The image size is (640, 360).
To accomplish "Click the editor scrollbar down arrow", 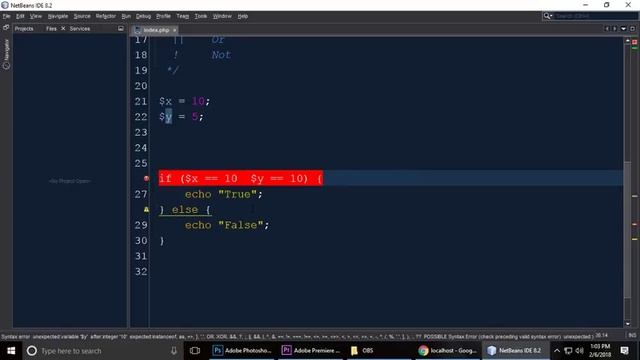I will click(628, 324).
